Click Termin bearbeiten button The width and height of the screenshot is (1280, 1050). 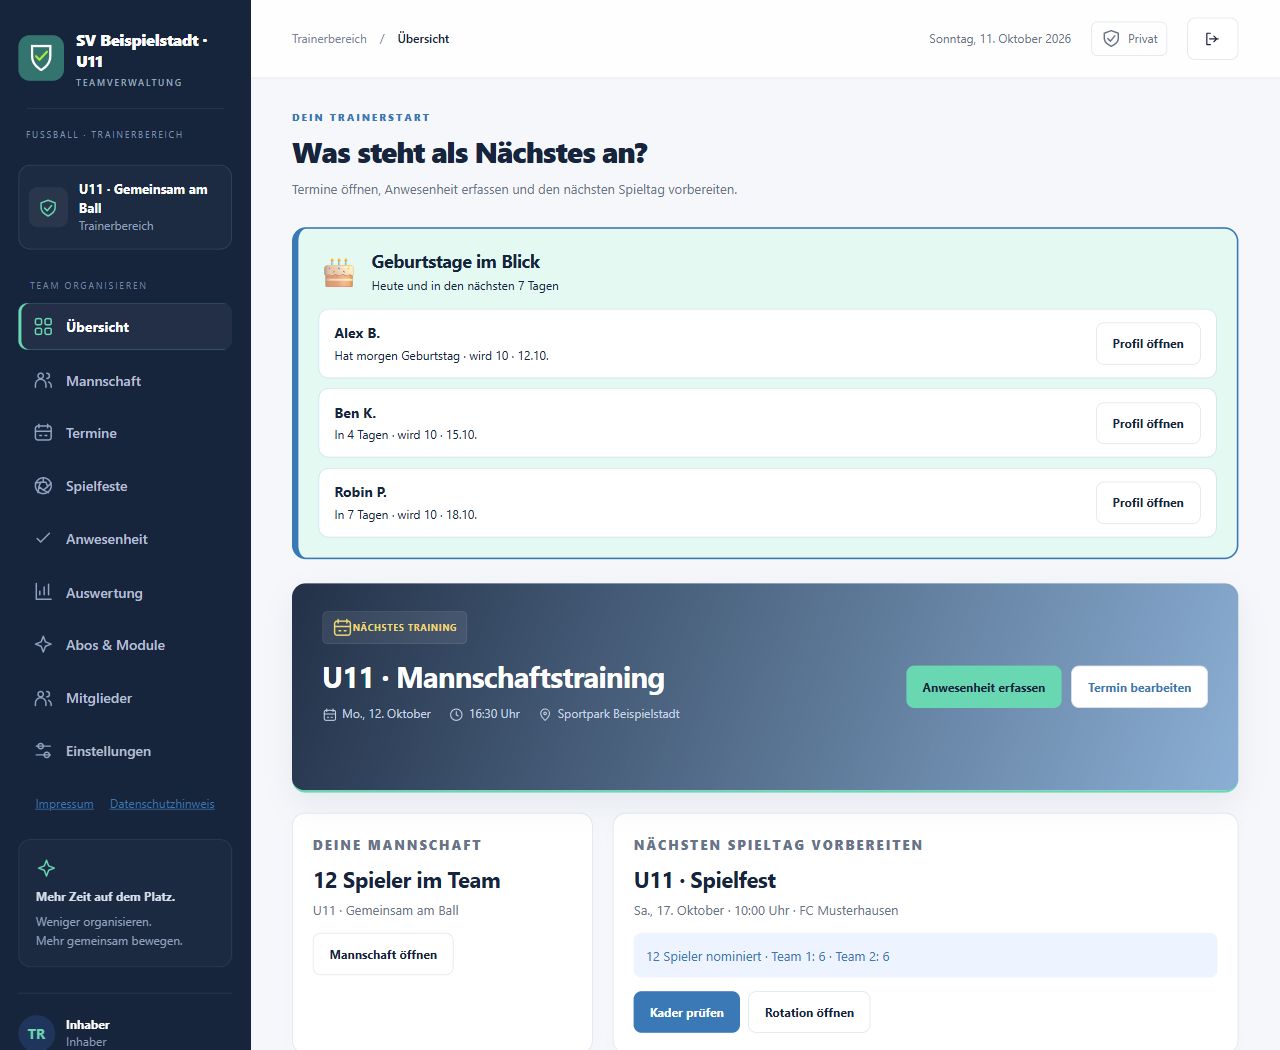pos(1139,687)
